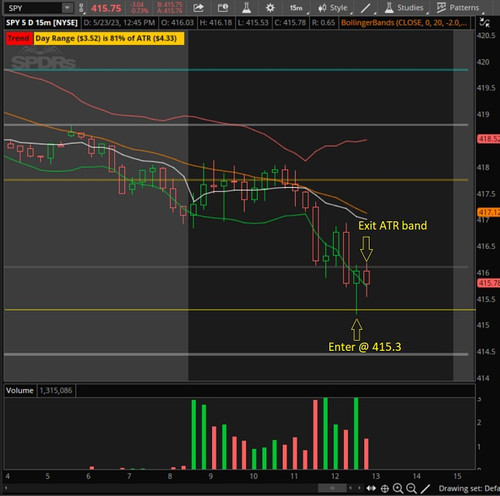Click the 415 price axis label
The height and width of the screenshot is (496, 500).
click(483, 325)
